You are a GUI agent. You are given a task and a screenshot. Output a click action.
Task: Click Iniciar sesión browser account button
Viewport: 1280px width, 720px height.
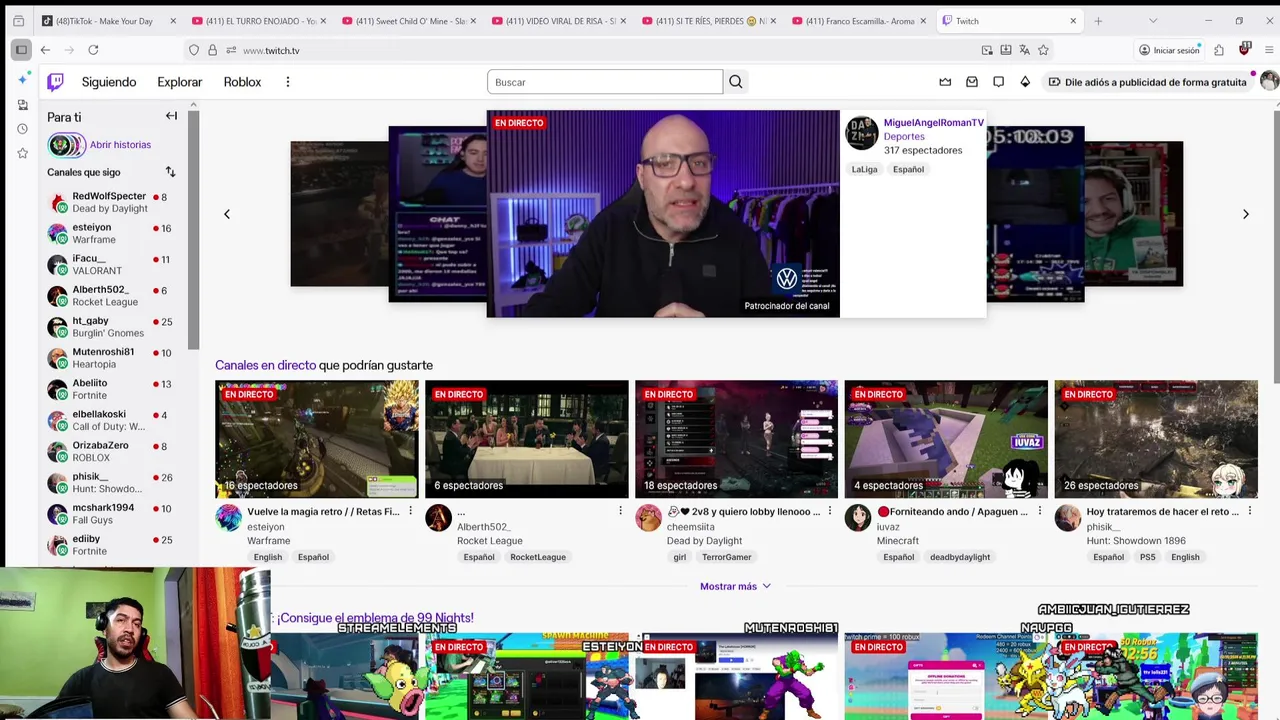(x=1169, y=50)
